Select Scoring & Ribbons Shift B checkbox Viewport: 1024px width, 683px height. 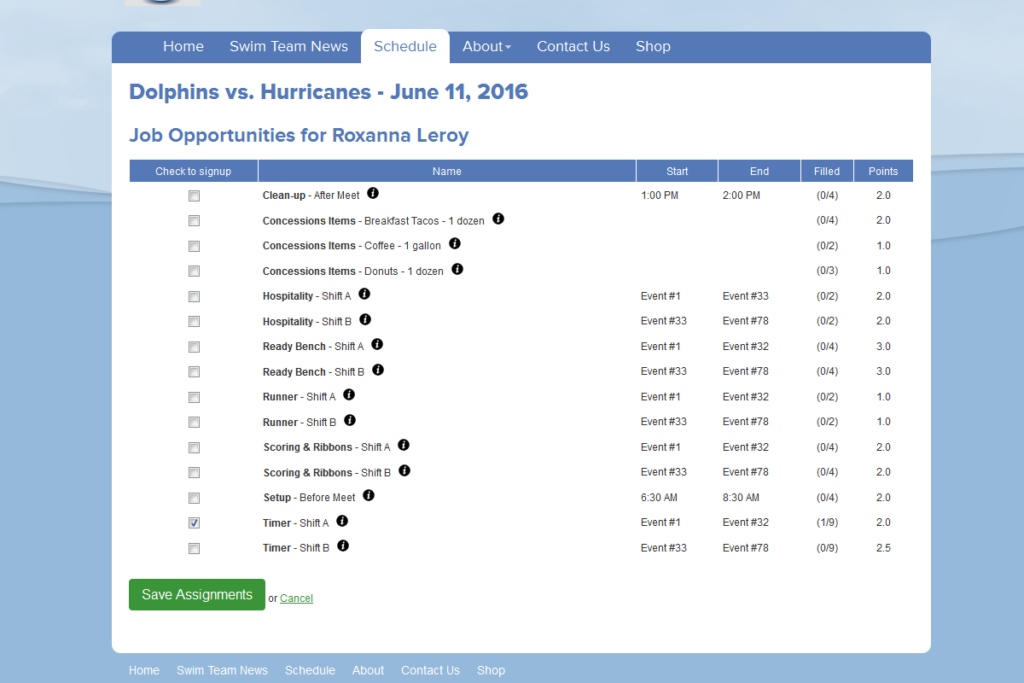click(x=194, y=472)
